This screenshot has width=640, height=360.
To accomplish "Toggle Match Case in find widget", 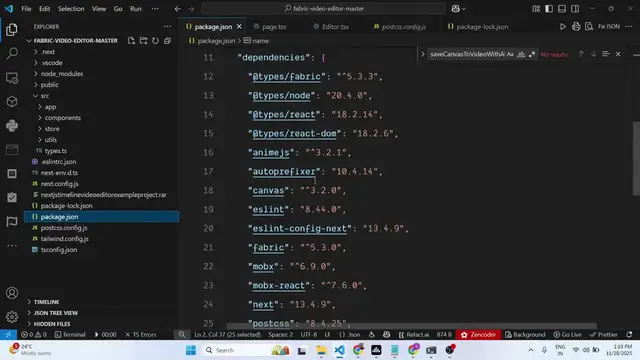I will click(x=510, y=54).
